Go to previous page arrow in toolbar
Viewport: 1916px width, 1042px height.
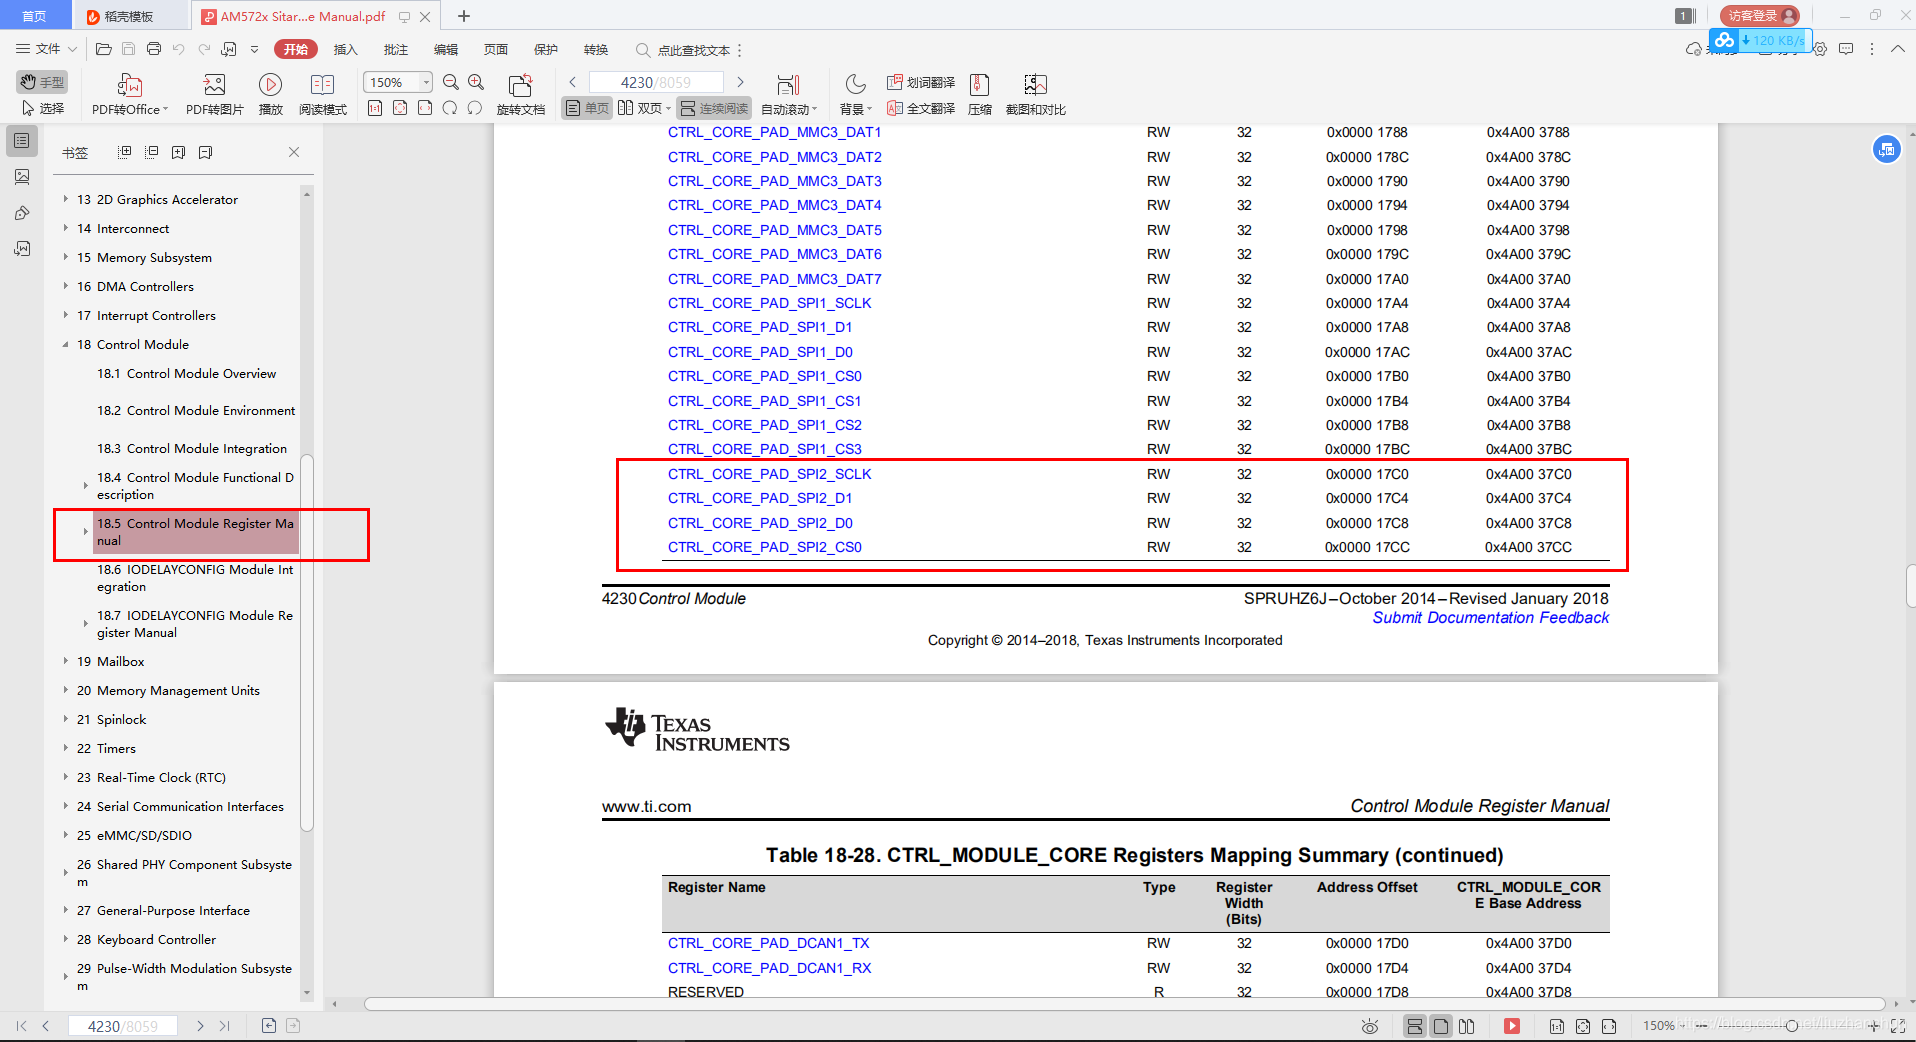tap(573, 82)
